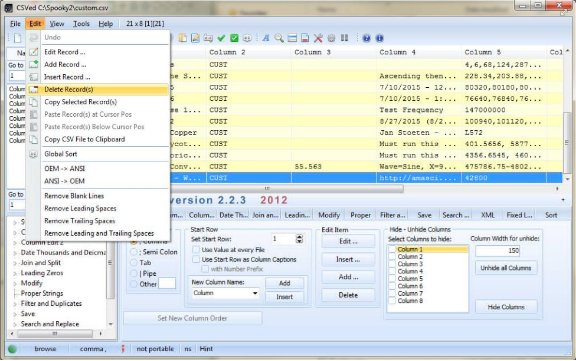Click the Add button next to New Column Name
576x361 pixels.
(x=284, y=283)
